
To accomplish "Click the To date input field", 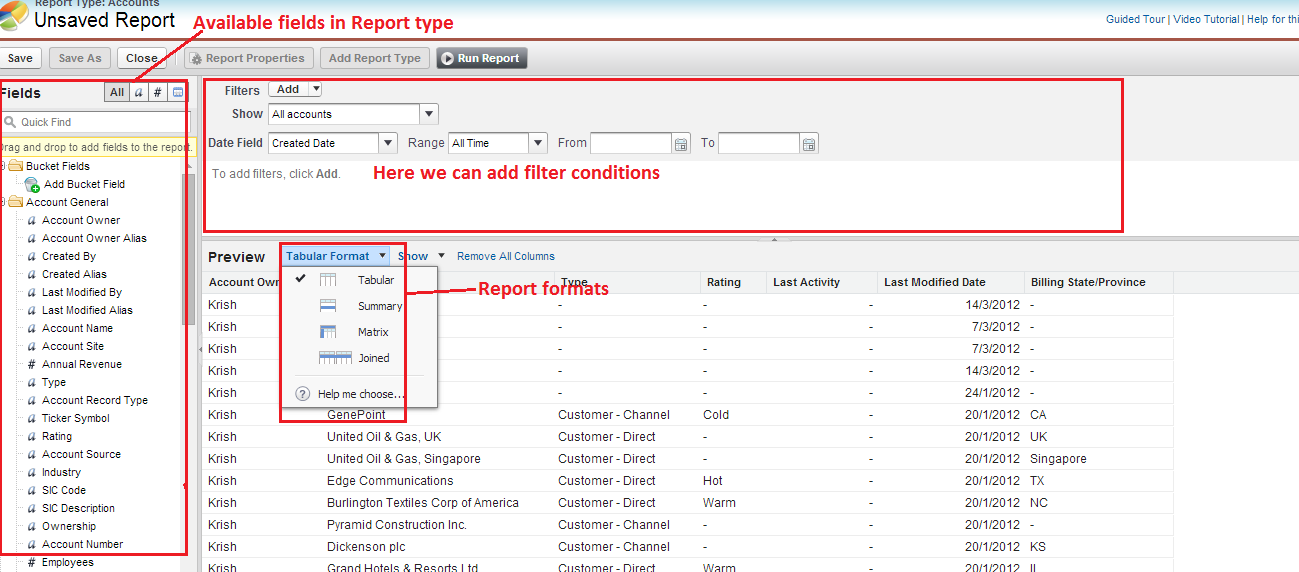I will click(x=759, y=143).
